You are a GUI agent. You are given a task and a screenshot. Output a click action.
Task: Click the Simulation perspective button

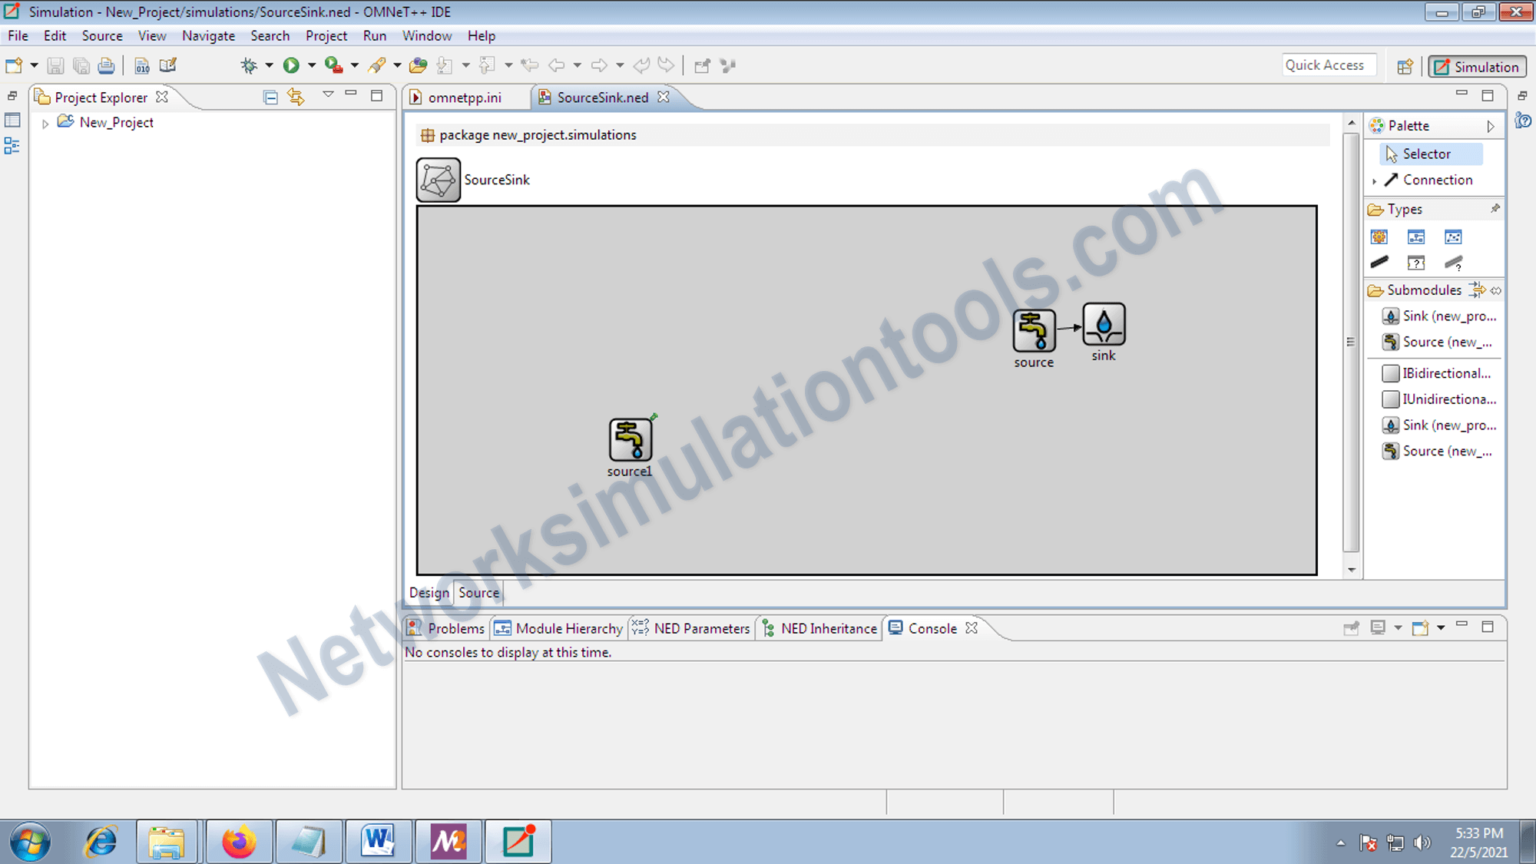click(x=1477, y=65)
